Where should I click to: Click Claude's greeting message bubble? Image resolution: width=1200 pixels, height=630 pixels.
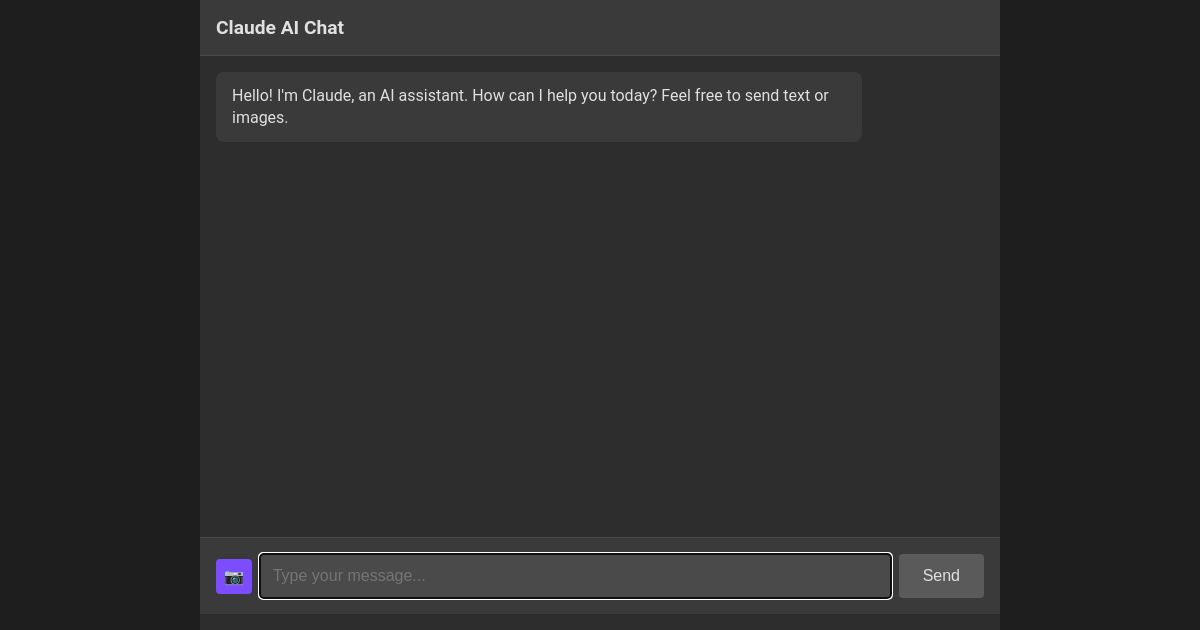click(539, 106)
